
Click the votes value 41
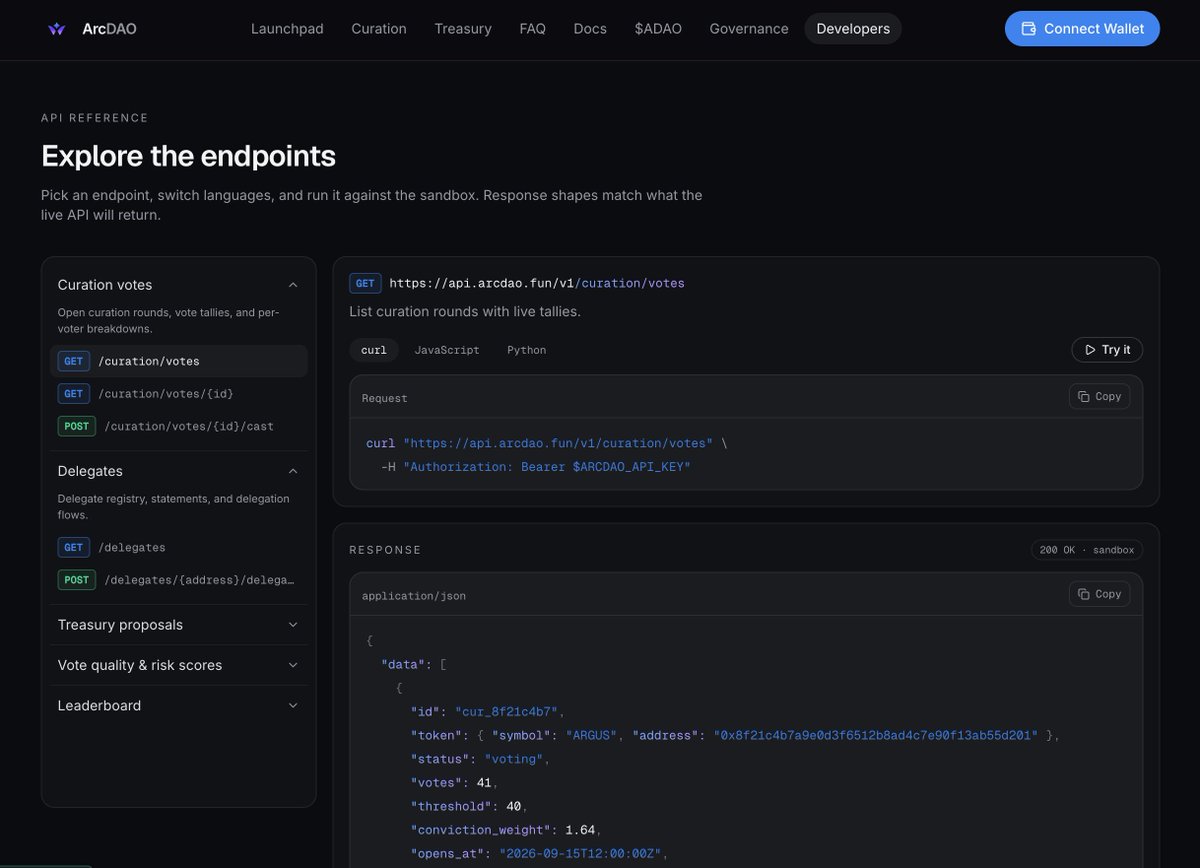pos(484,783)
